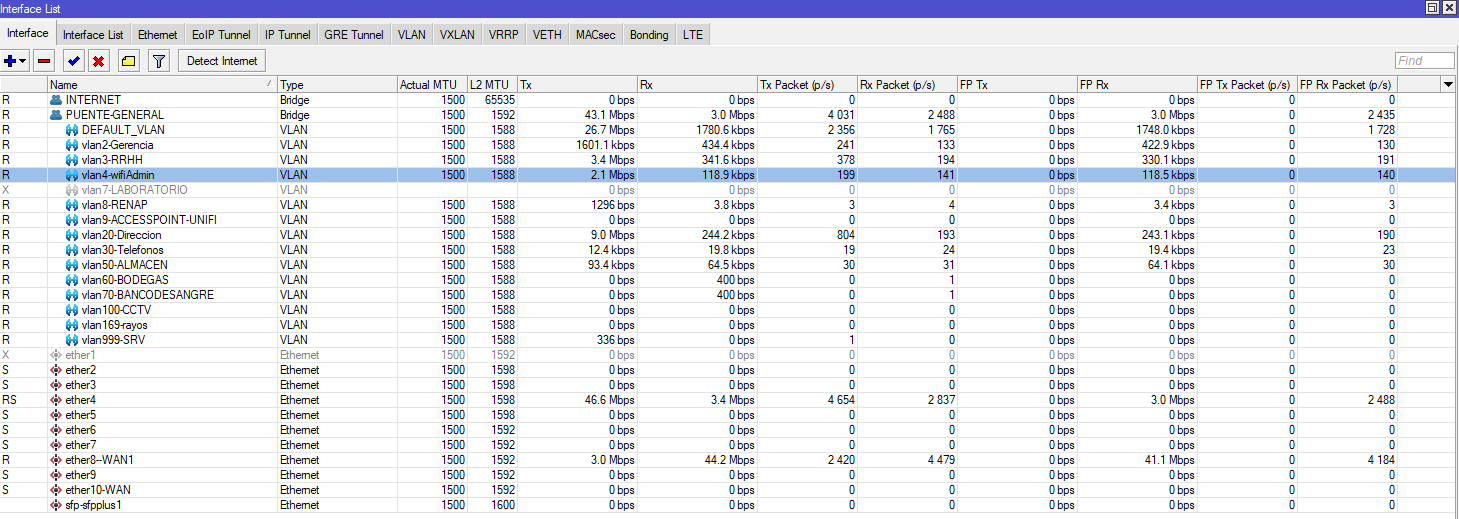Click the 44.2 Mbps Rx value
Screen dimensions: 1459x519
click(728, 460)
